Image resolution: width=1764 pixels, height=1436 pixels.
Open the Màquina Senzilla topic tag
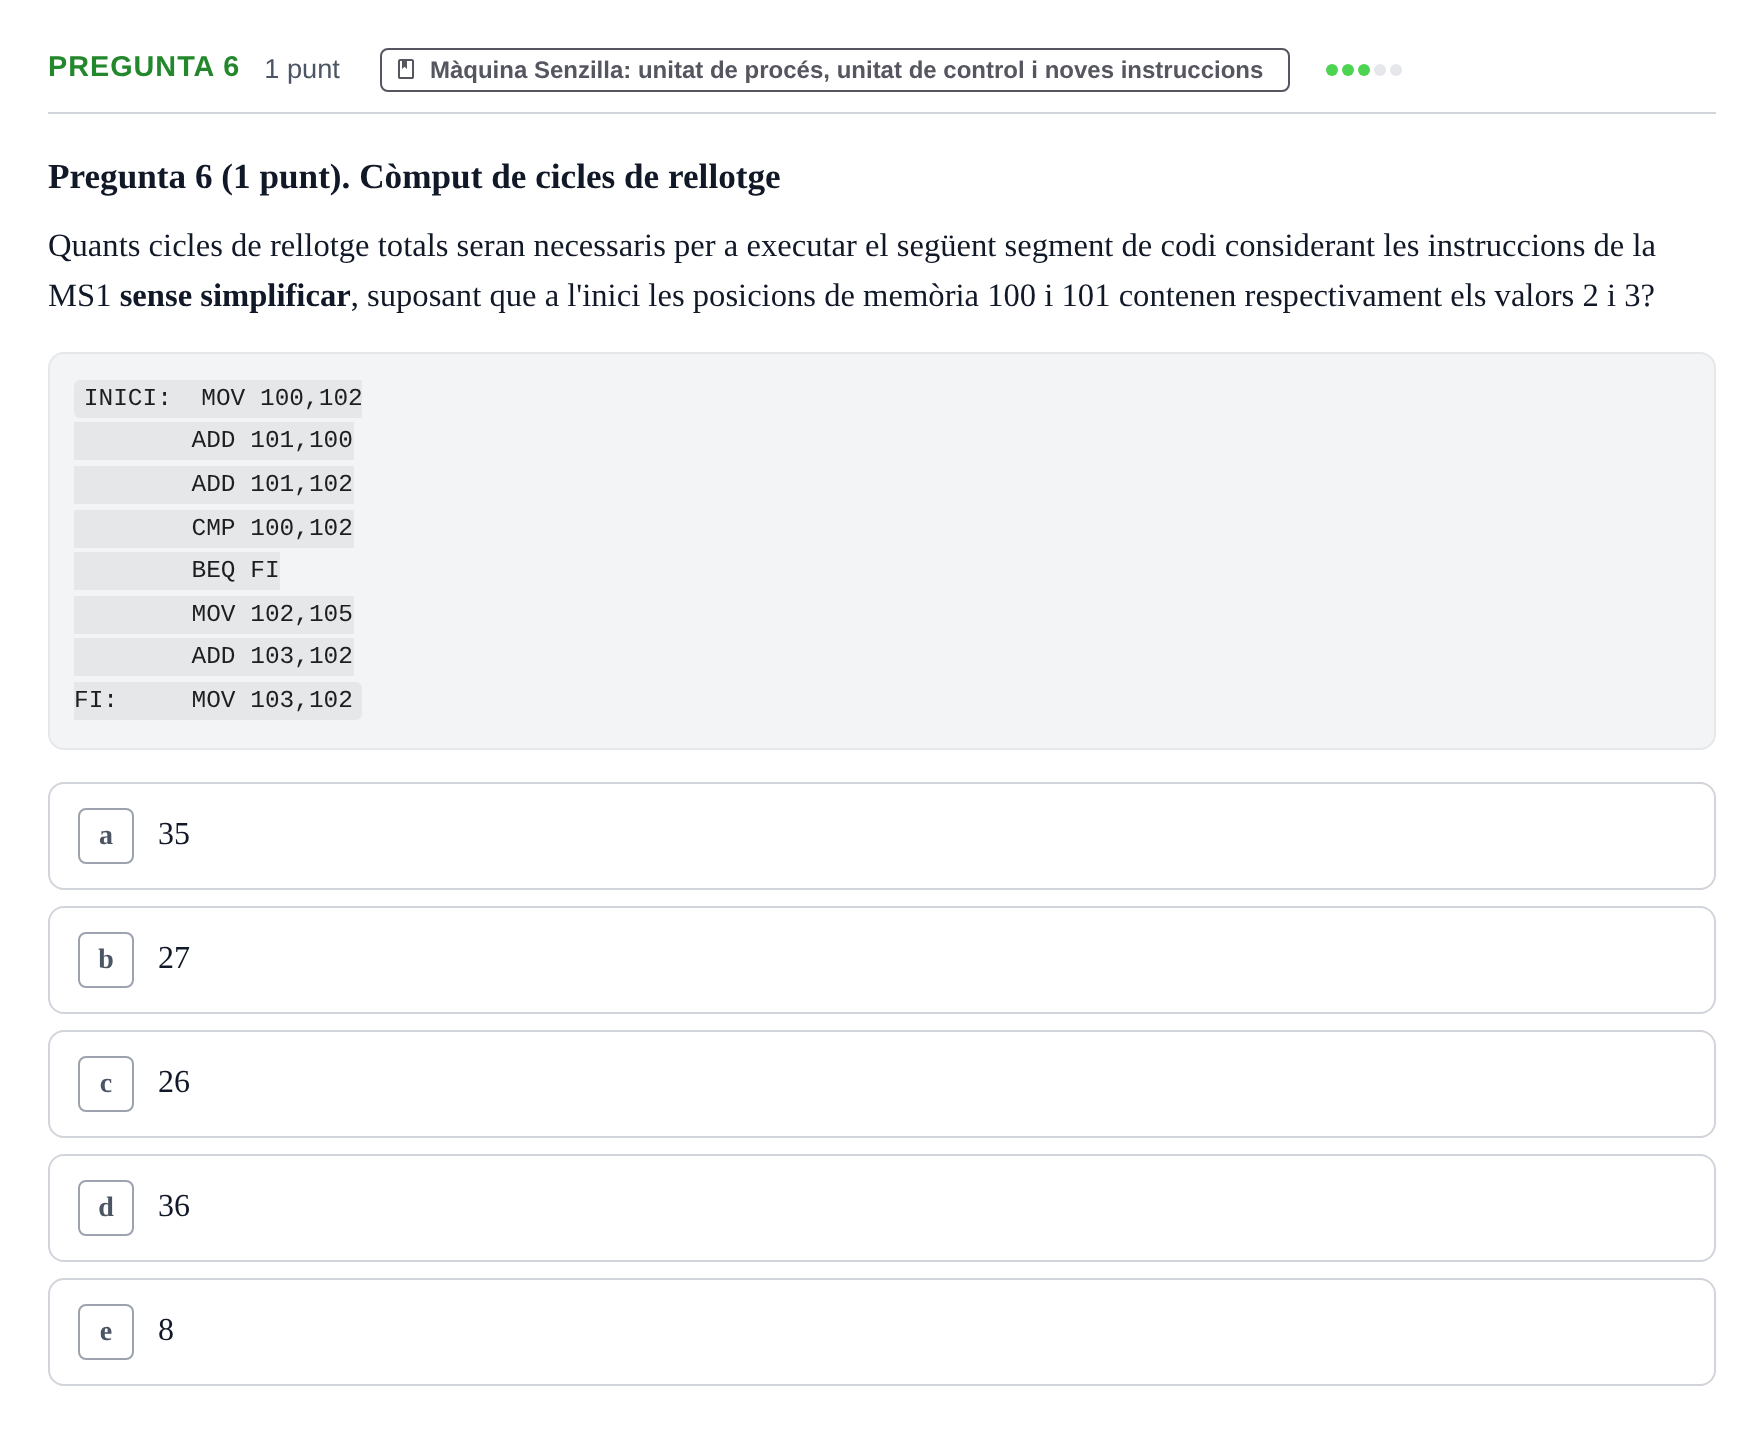tap(834, 70)
